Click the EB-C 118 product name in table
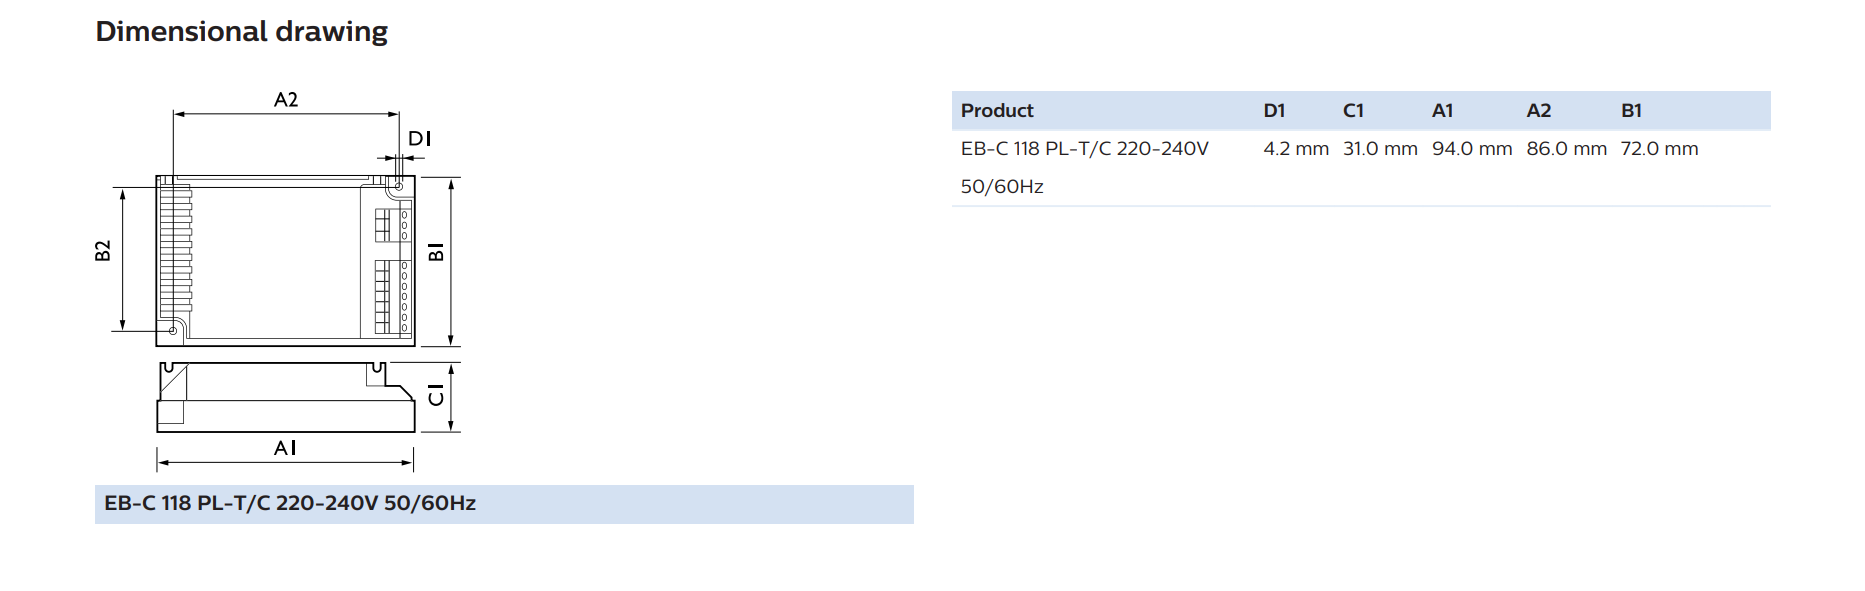The height and width of the screenshot is (591, 1865). click(x=1085, y=167)
